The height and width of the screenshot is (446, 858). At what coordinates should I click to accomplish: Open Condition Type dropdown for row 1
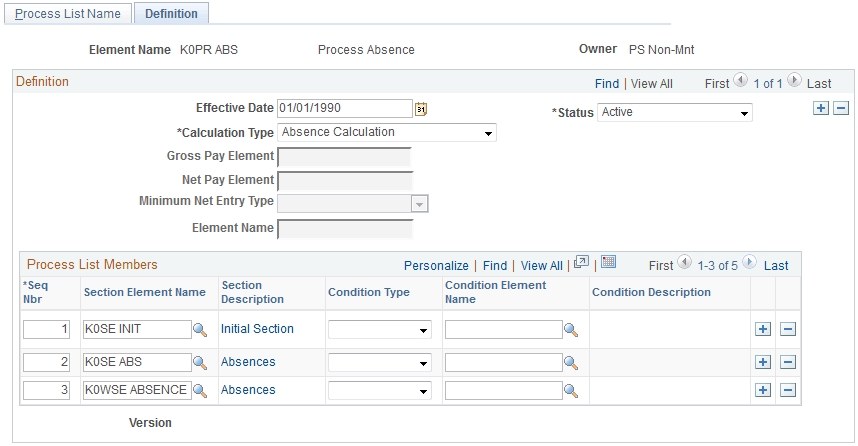(x=379, y=330)
